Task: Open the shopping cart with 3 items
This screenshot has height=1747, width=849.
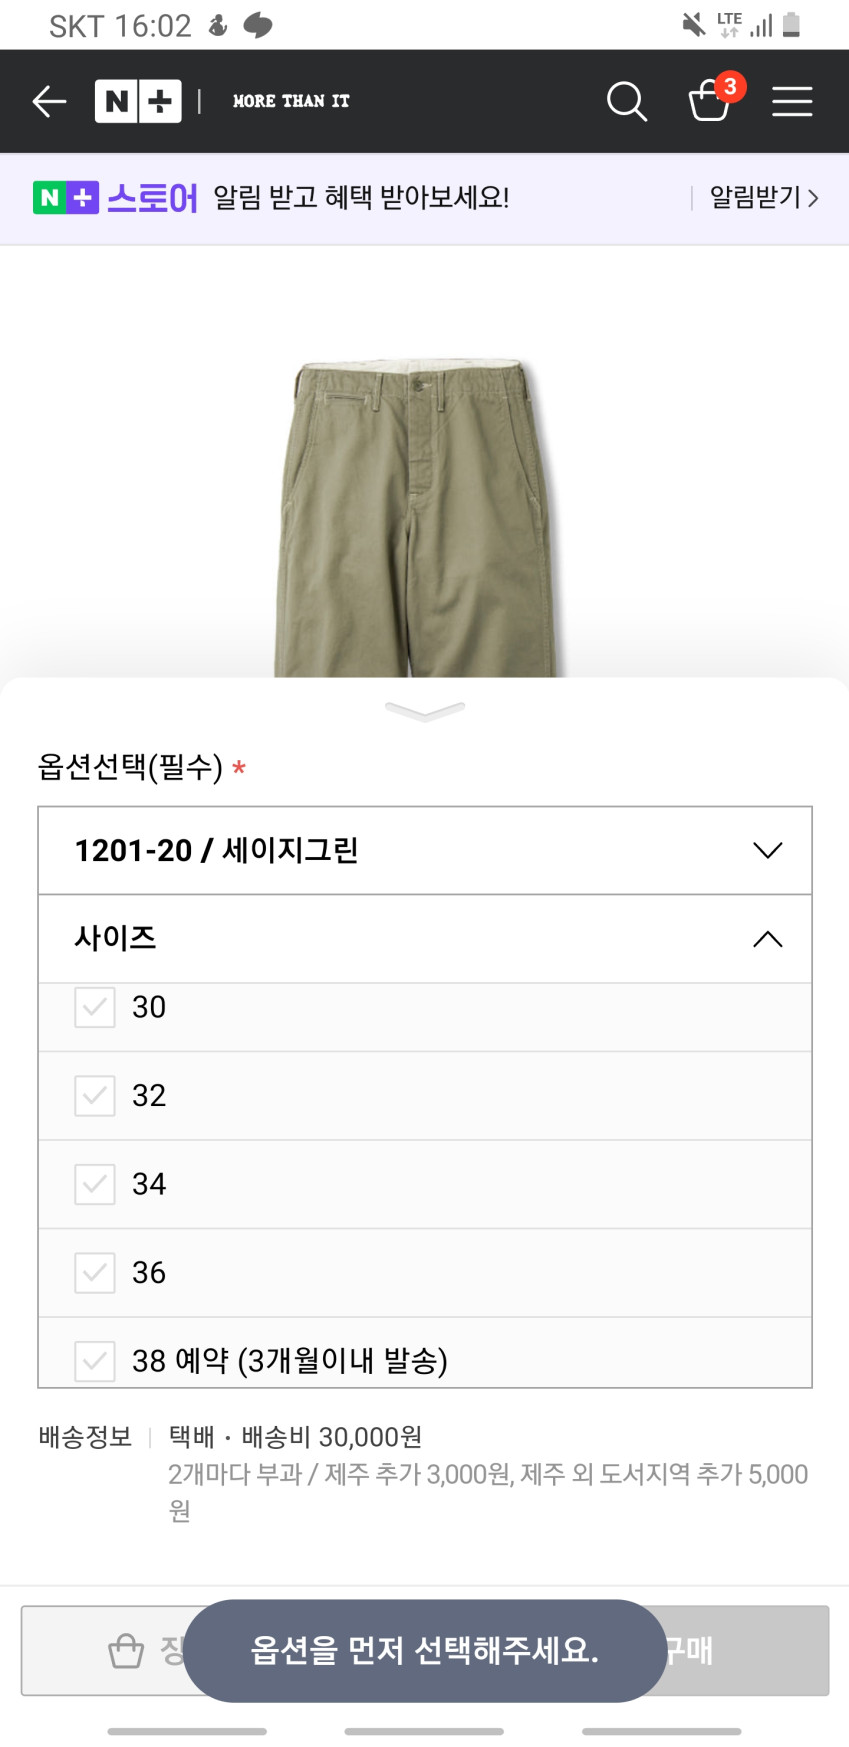Action: tap(711, 100)
